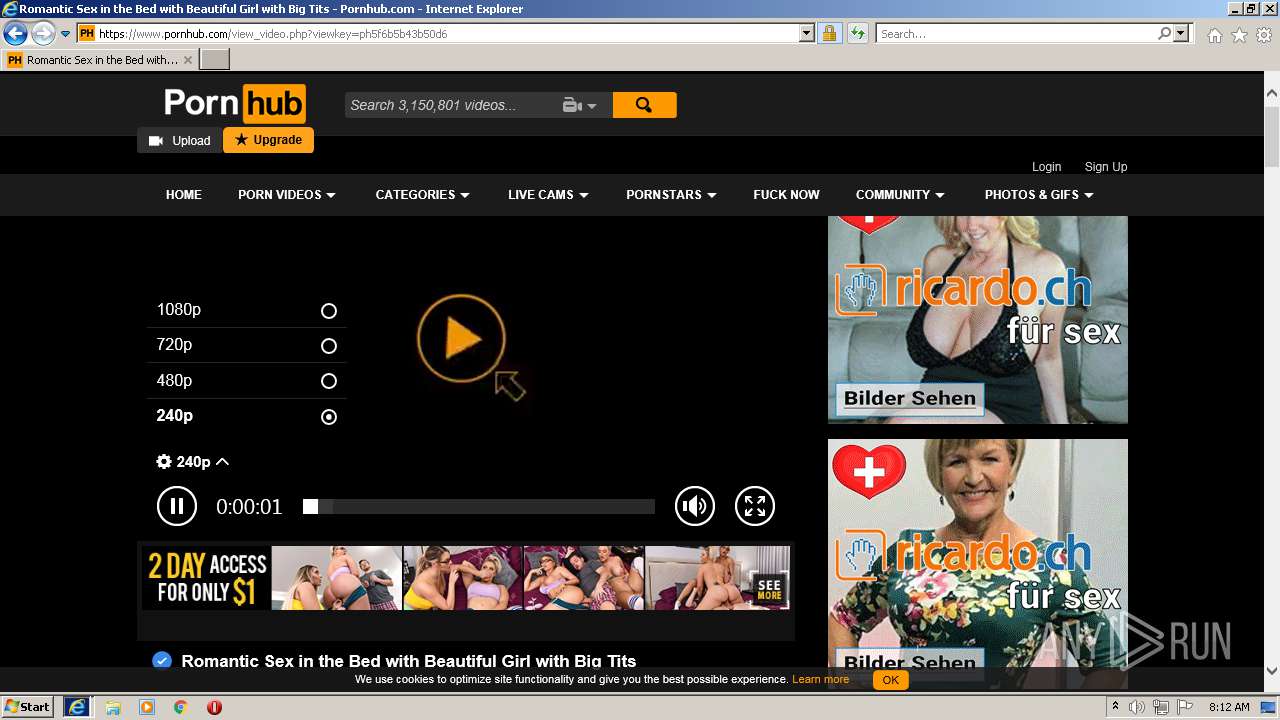Open File Explorer from the taskbar
Image resolution: width=1280 pixels, height=720 pixels.
113,707
